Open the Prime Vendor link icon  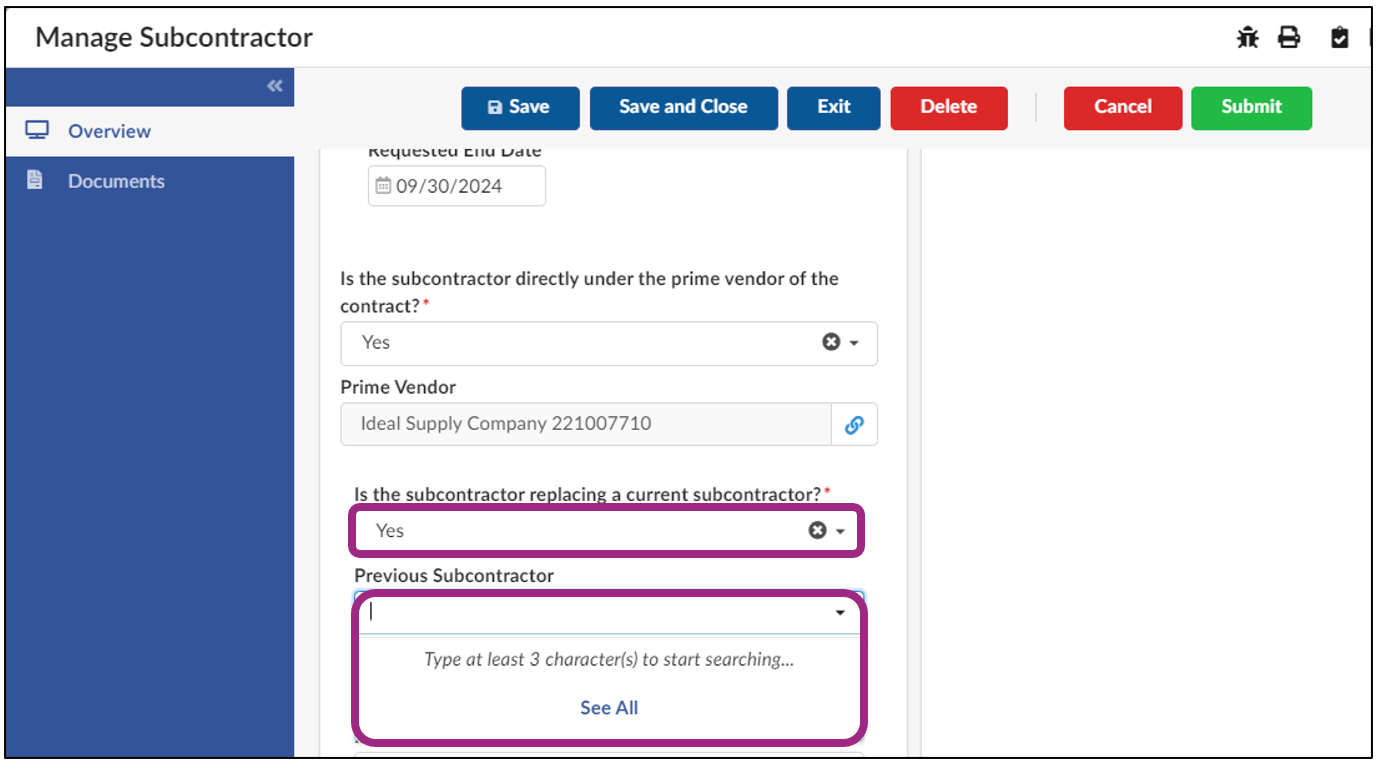click(x=855, y=424)
